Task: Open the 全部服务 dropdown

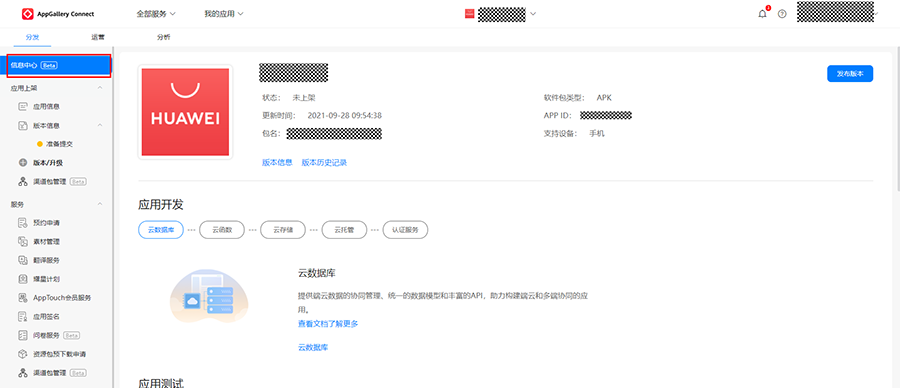Action: tap(156, 14)
